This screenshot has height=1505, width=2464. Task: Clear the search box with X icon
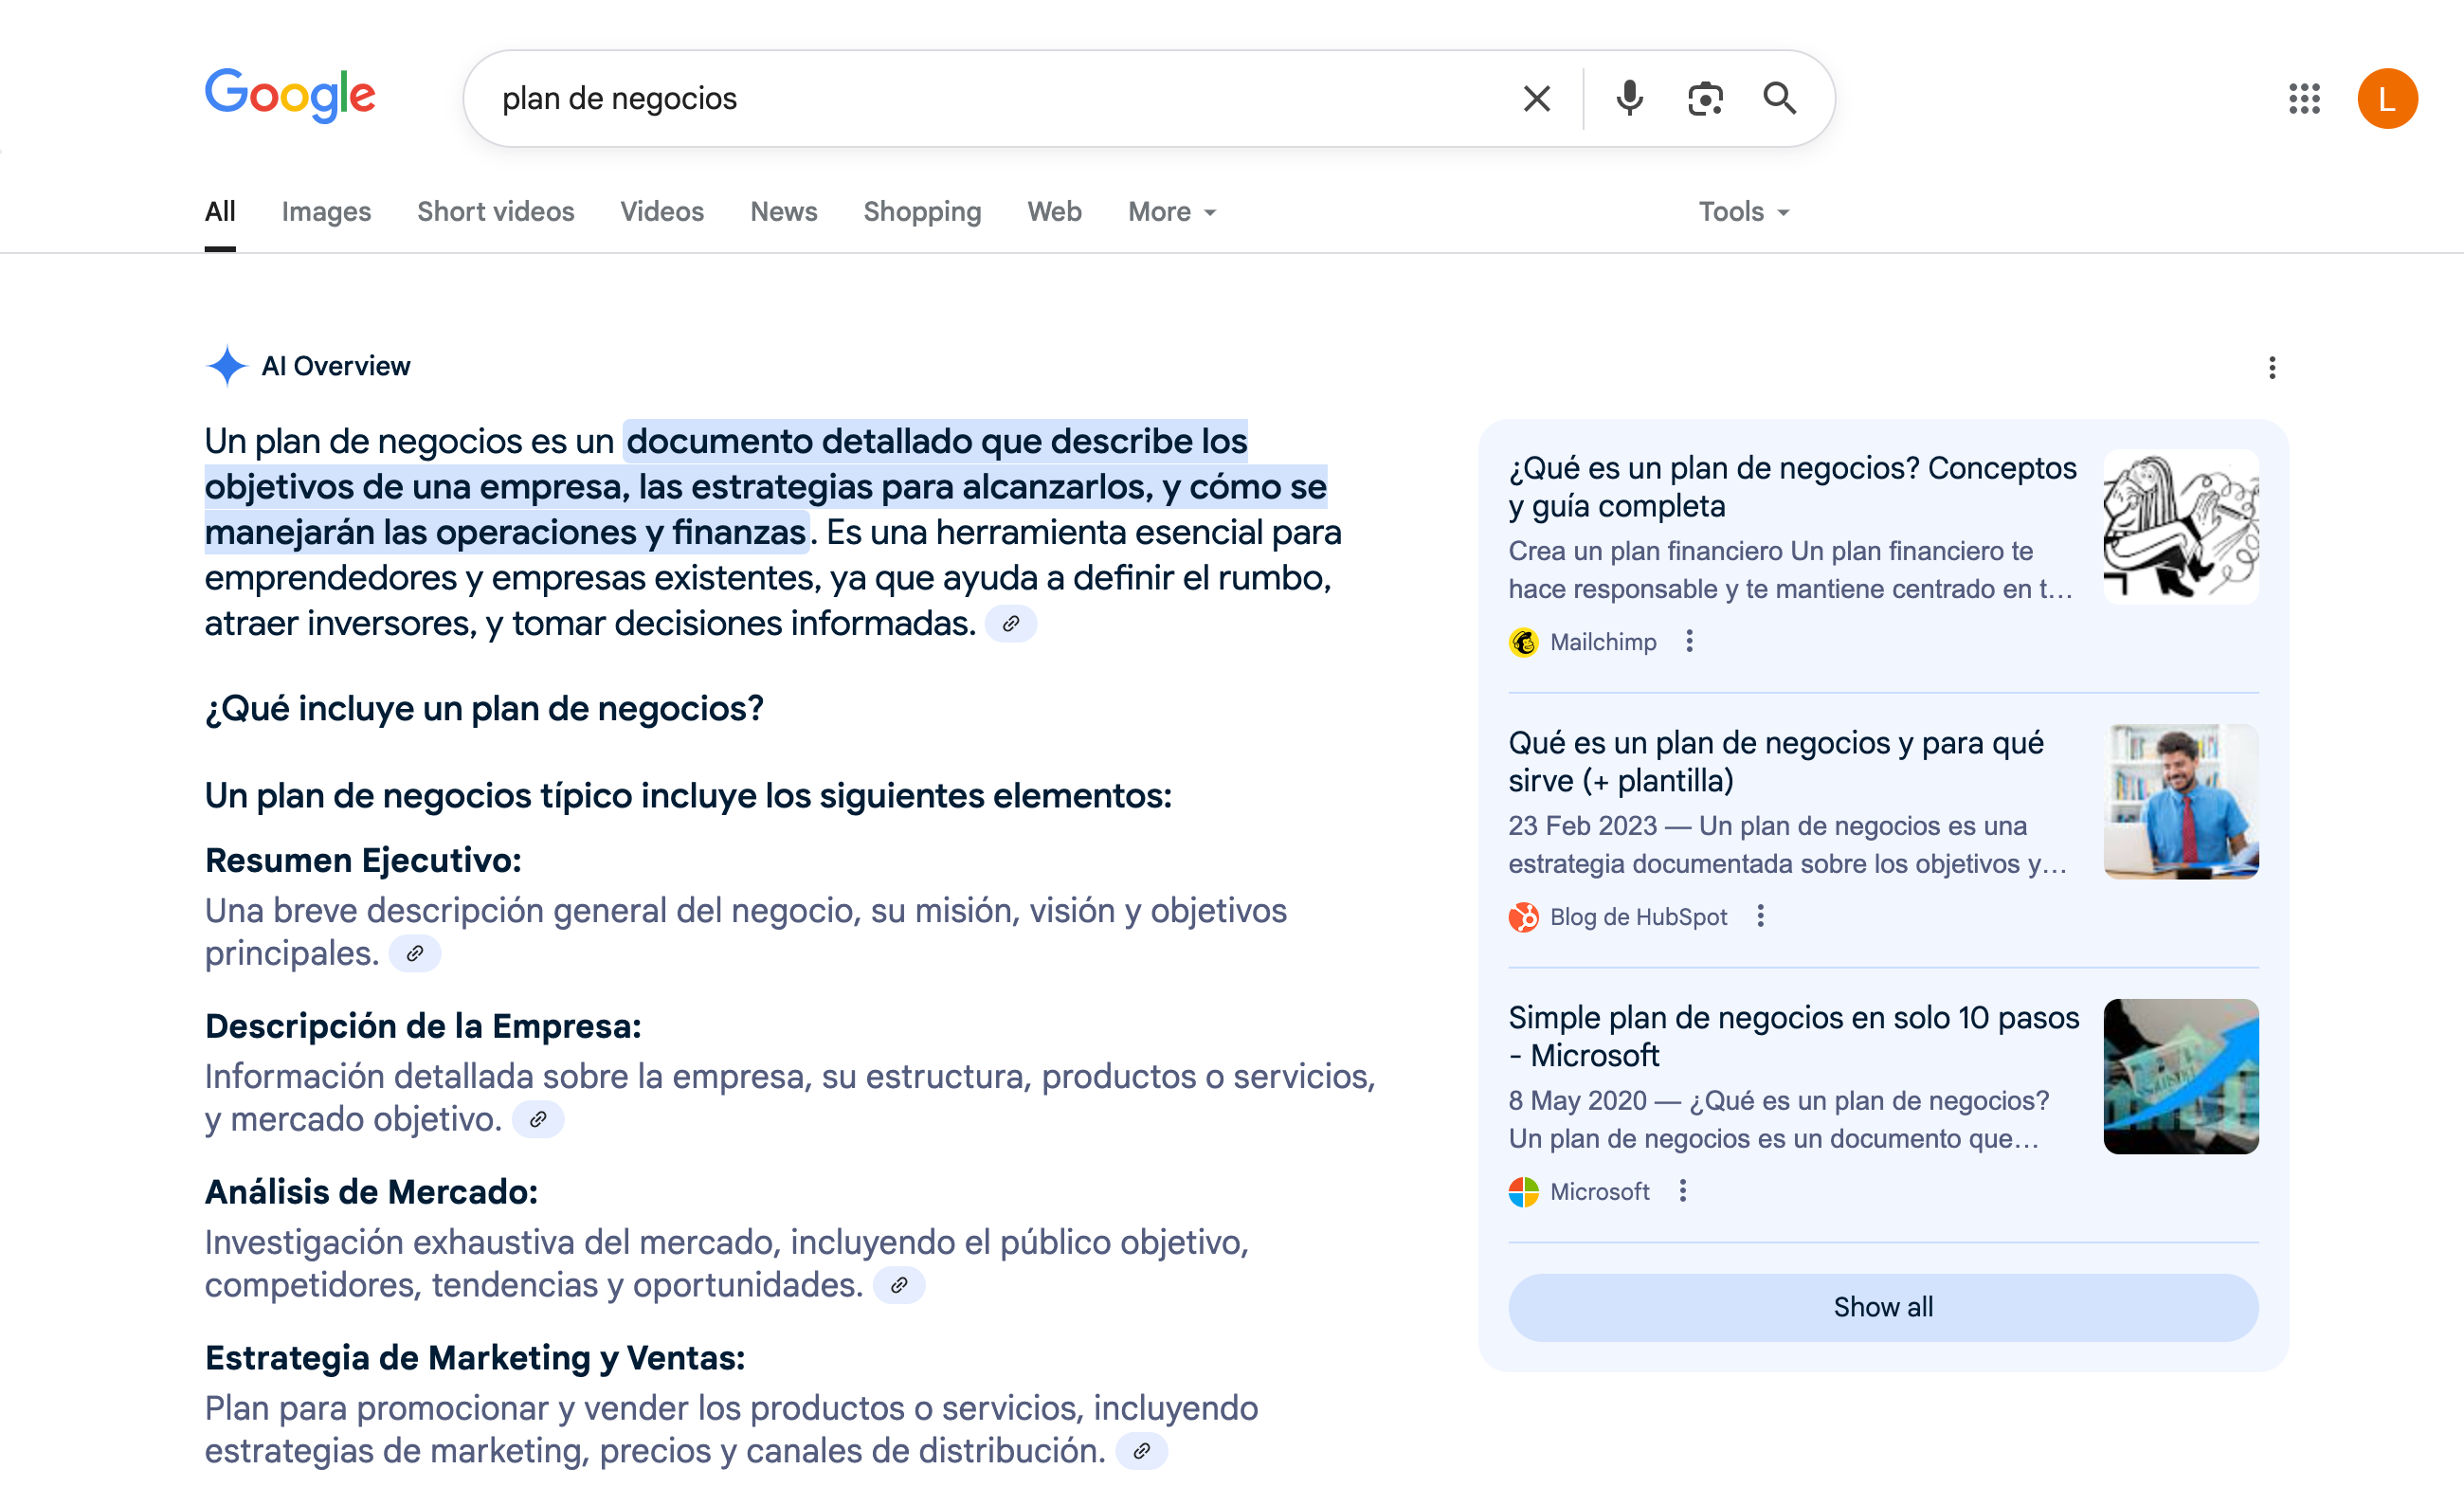[1536, 98]
